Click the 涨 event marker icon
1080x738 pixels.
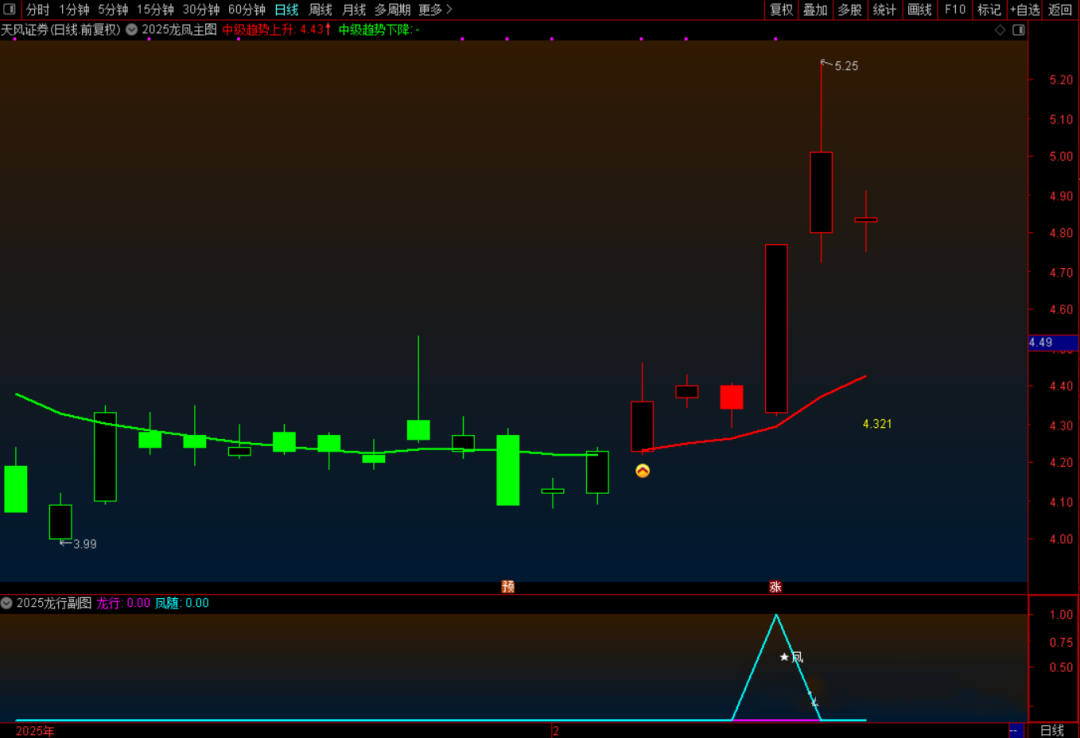775,587
